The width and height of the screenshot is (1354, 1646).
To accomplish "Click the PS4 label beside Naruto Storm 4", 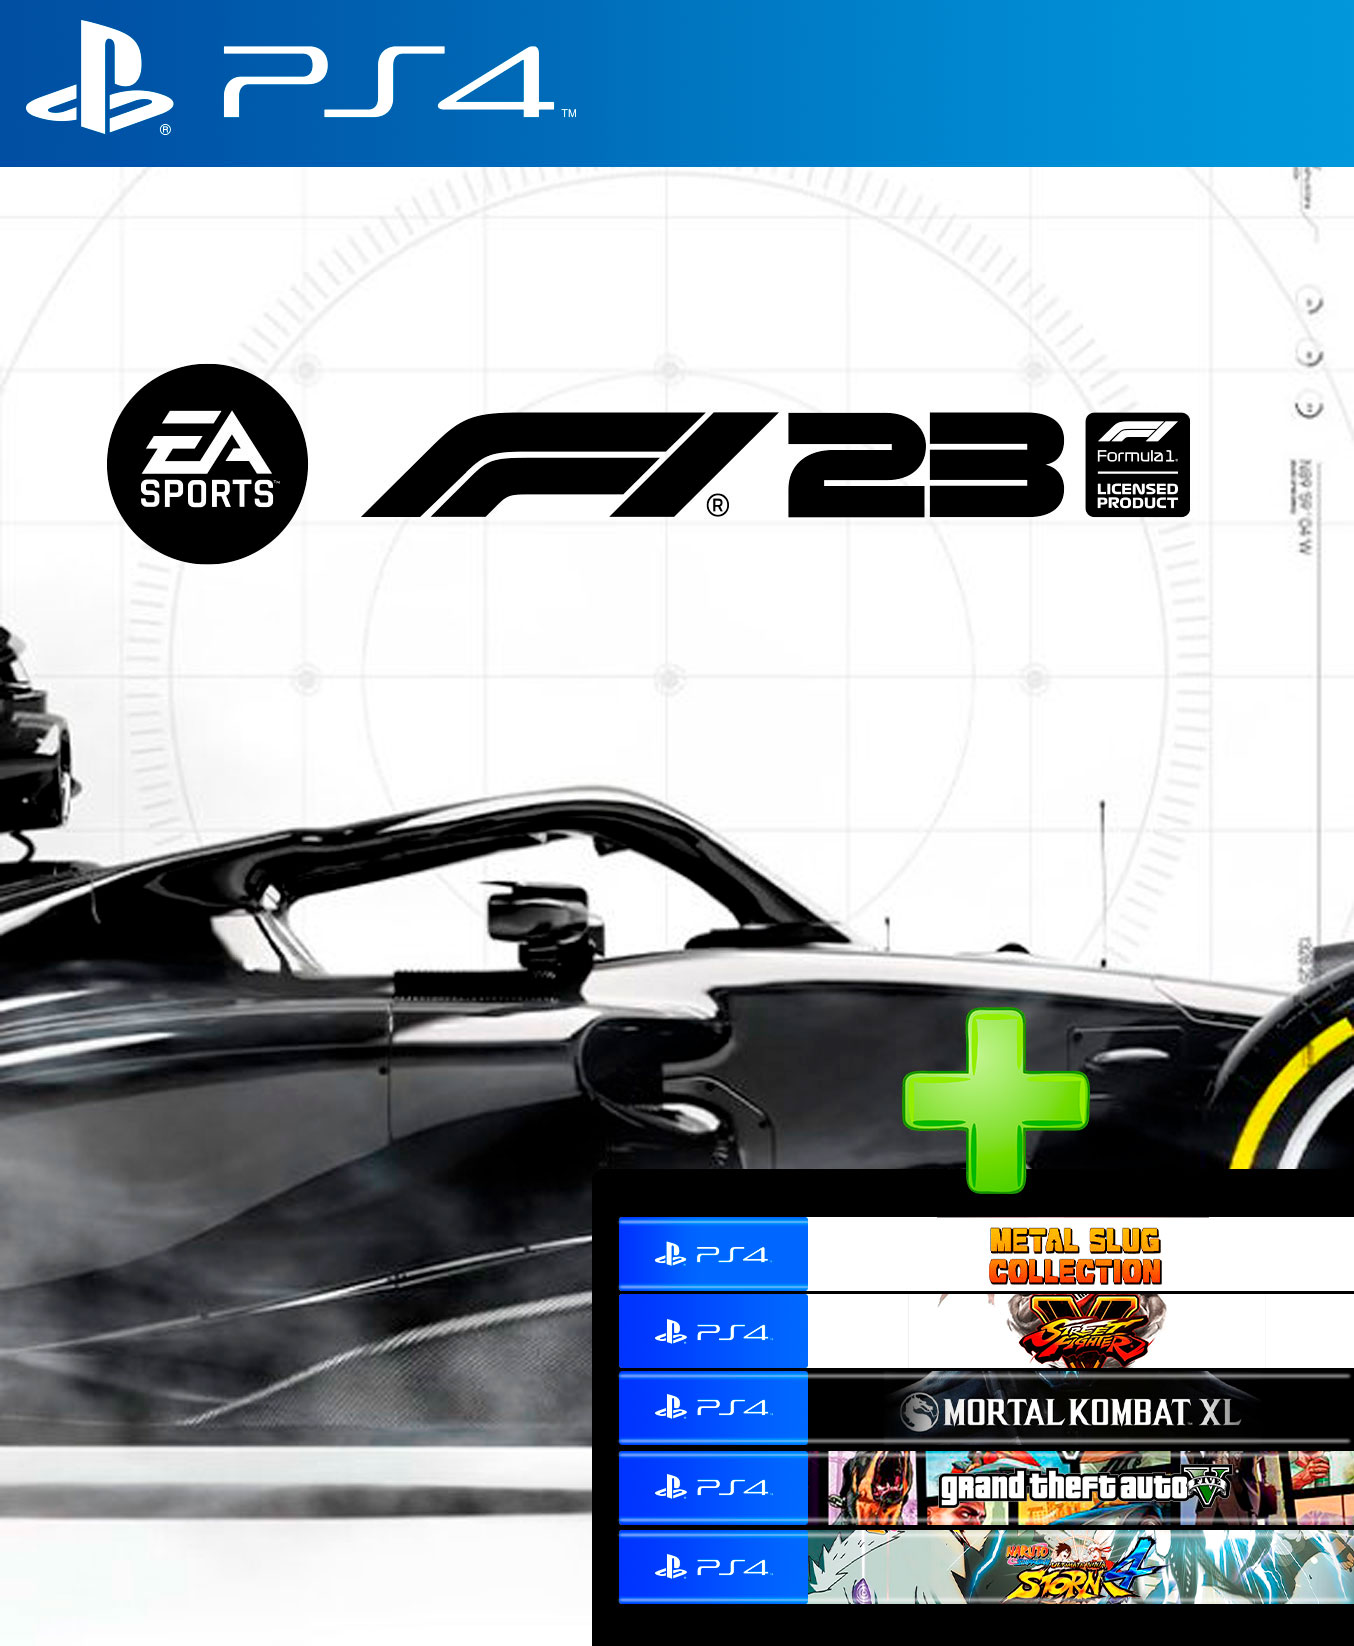I will (713, 1567).
